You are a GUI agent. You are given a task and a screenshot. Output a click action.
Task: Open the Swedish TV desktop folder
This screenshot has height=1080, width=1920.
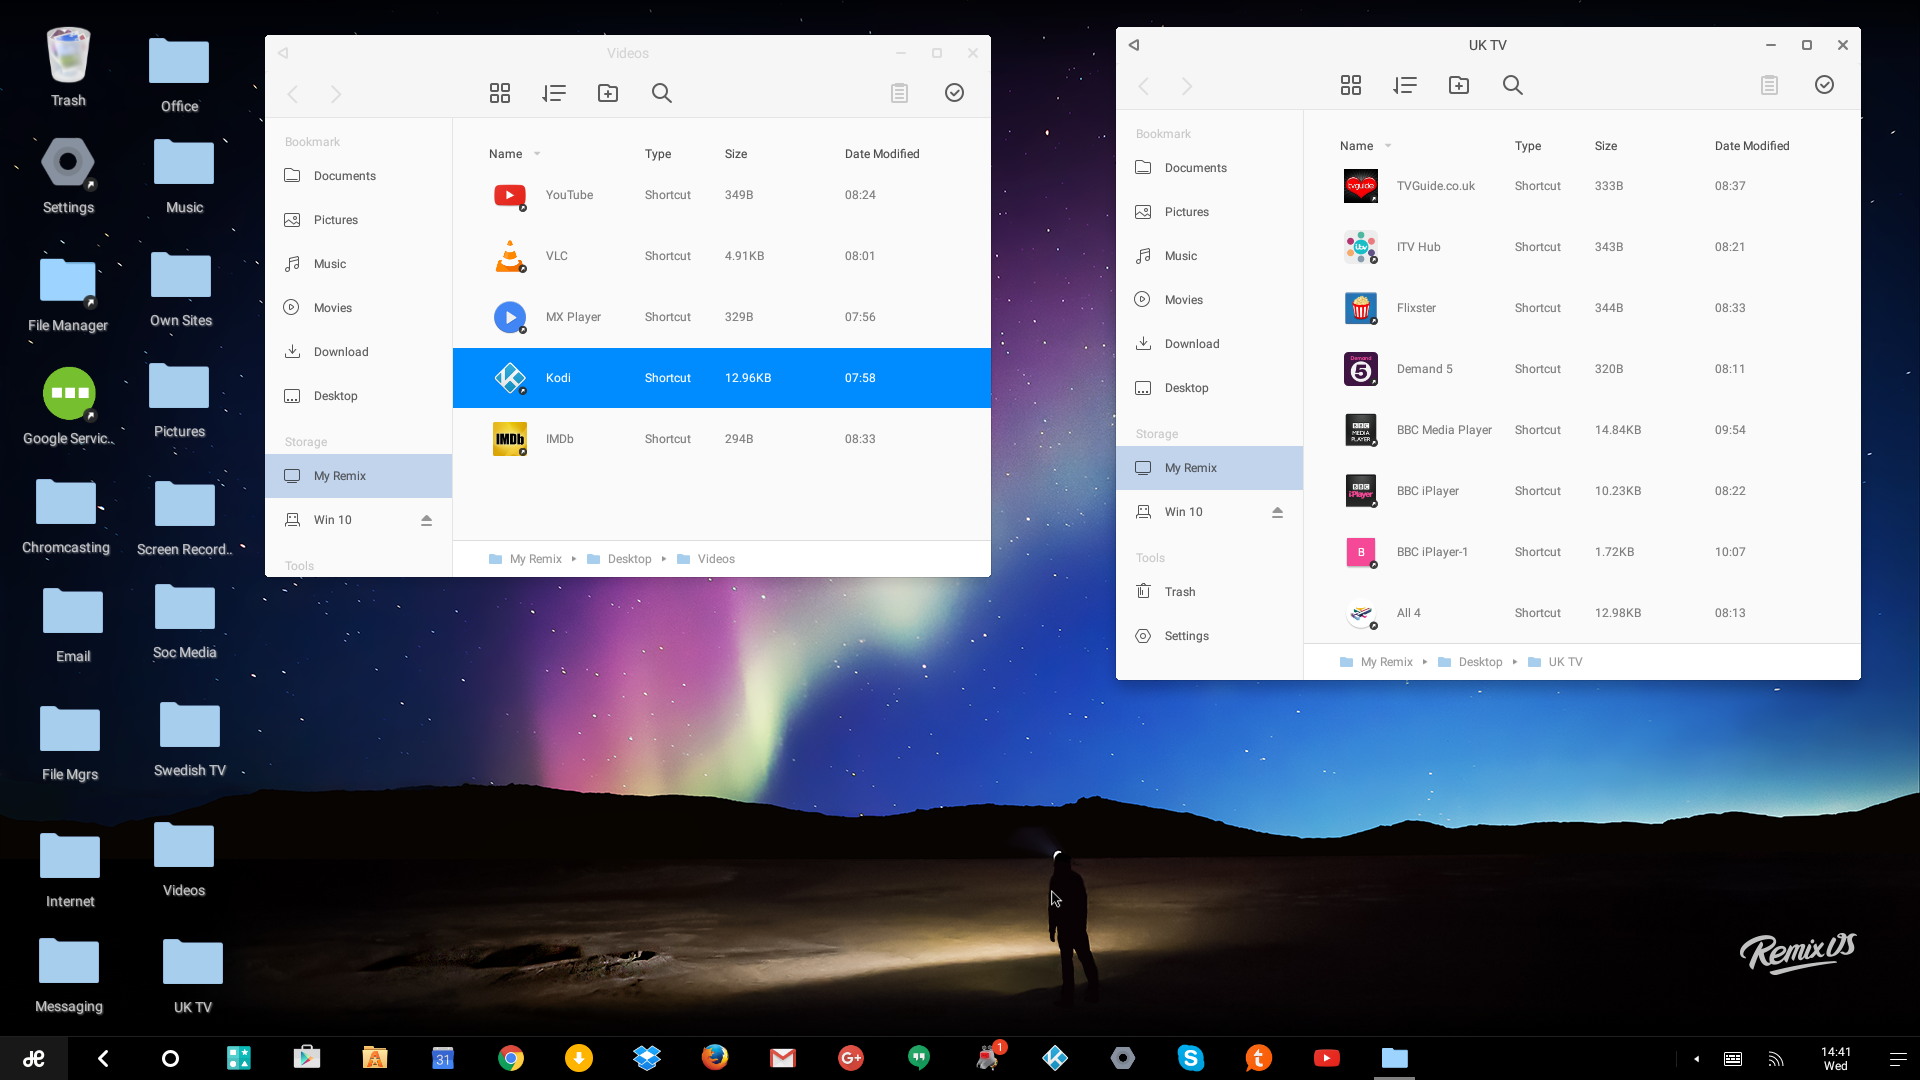[190, 740]
